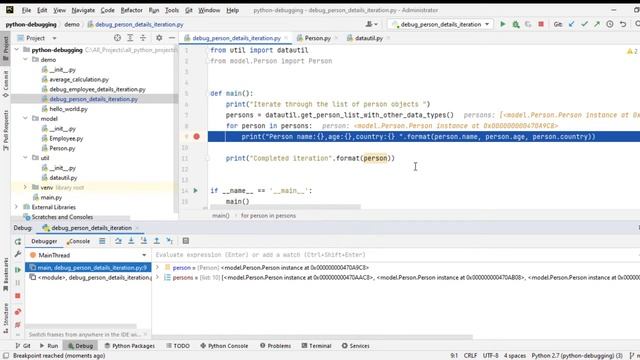Image resolution: width=640 pixels, height=360 pixels.
Task: Switch to Console tab in Debug panel
Action: [x=78, y=241]
